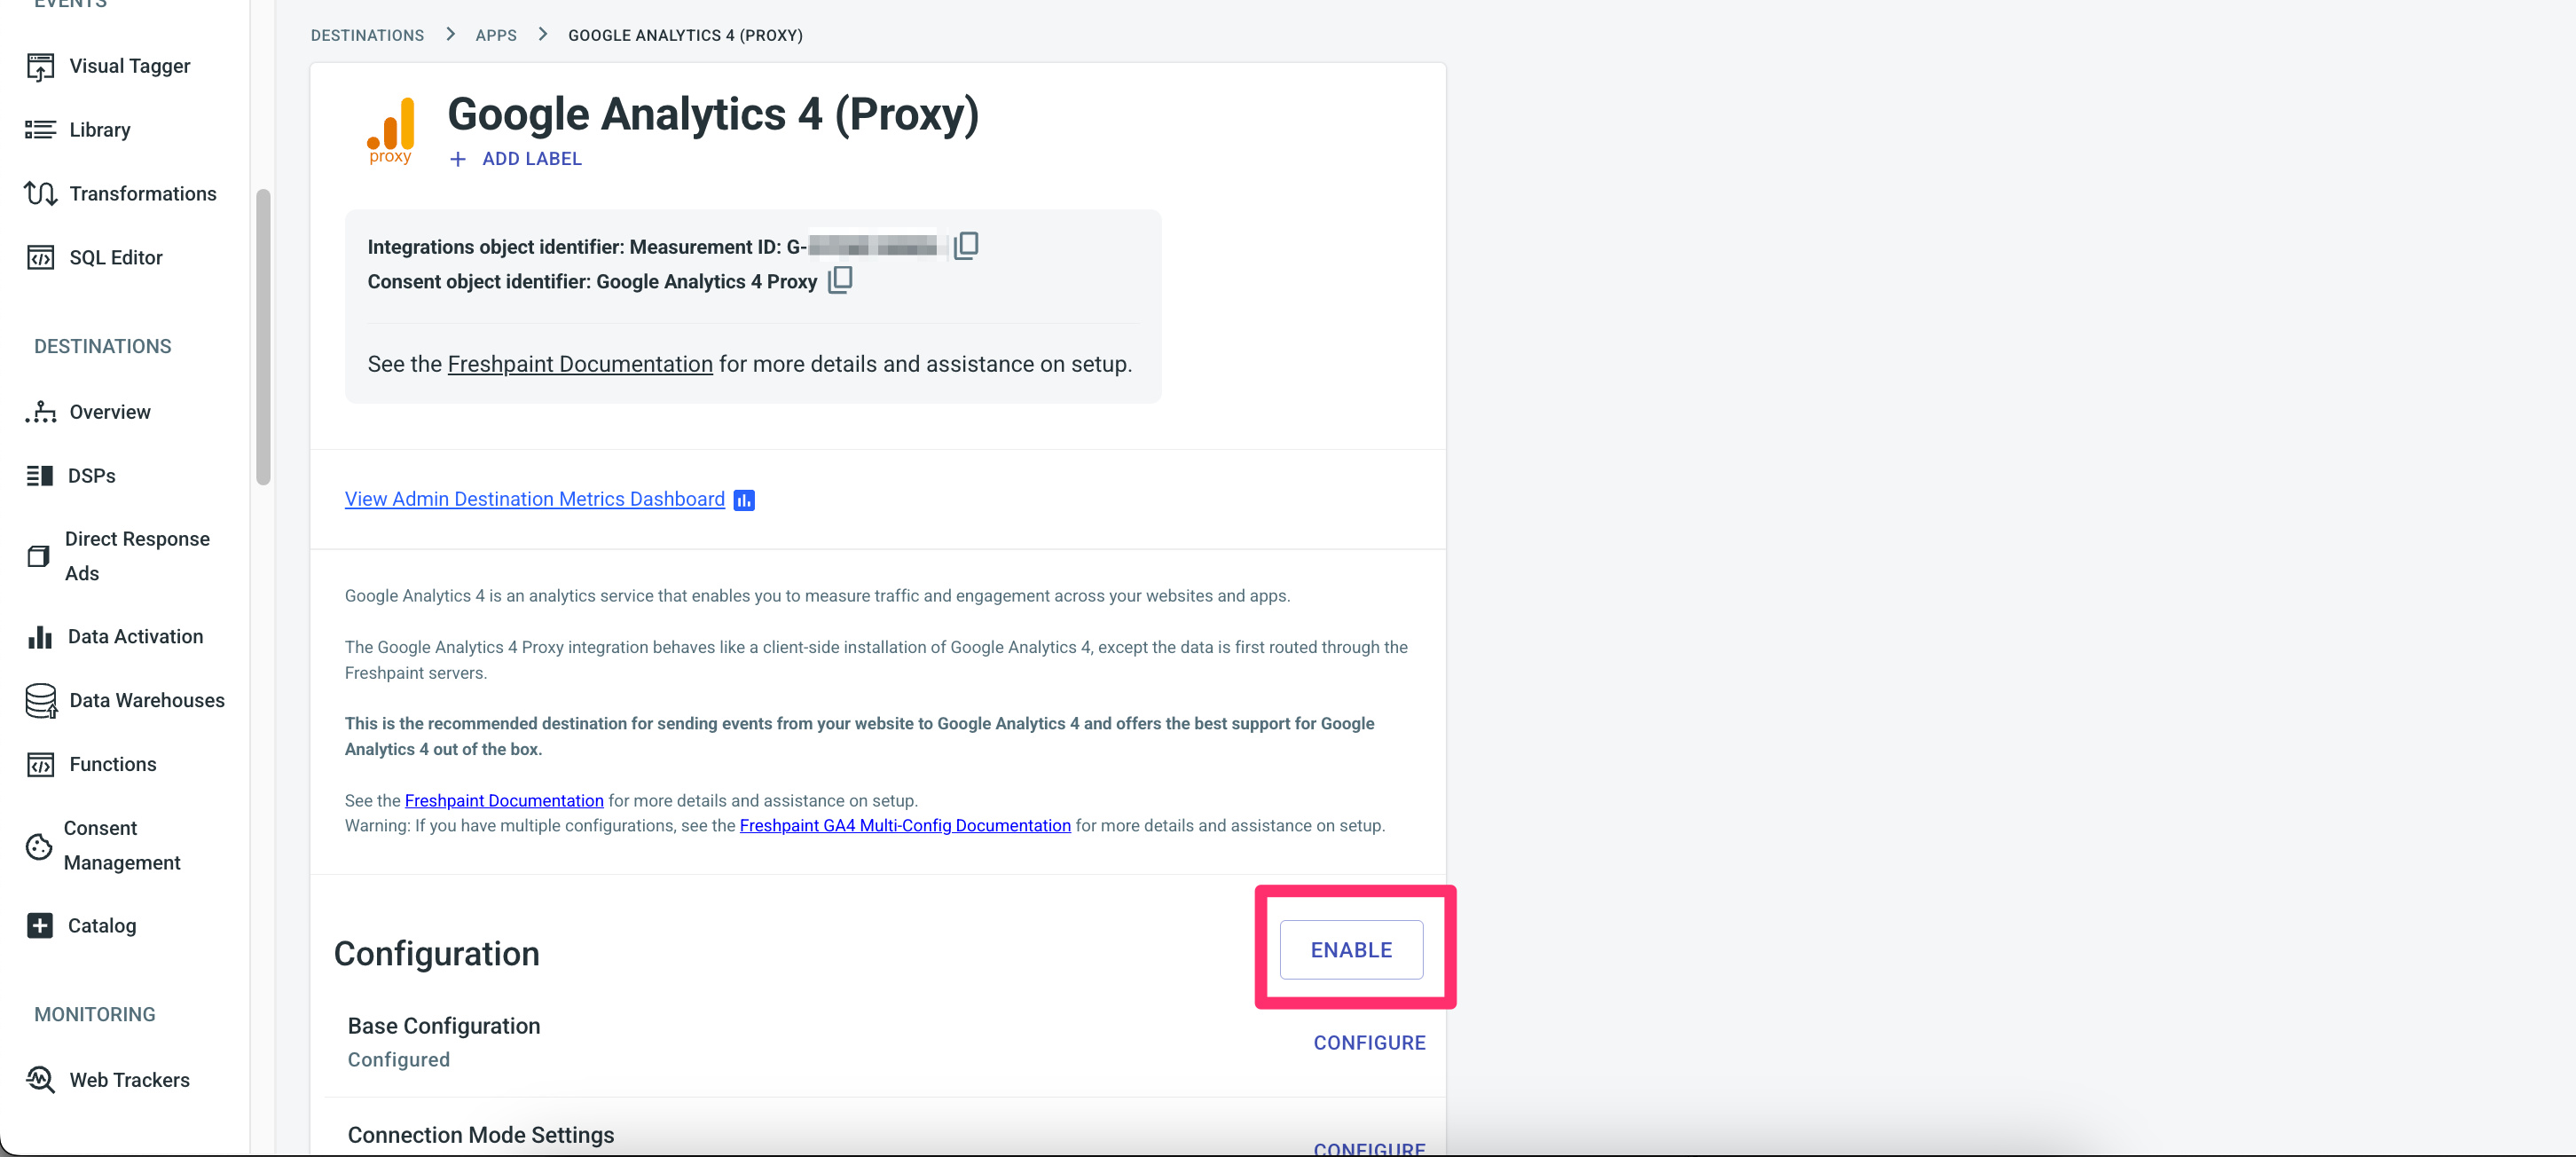The image size is (2576, 1157).
Task: Open the Destinations Overview page
Action: coord(109,412)
